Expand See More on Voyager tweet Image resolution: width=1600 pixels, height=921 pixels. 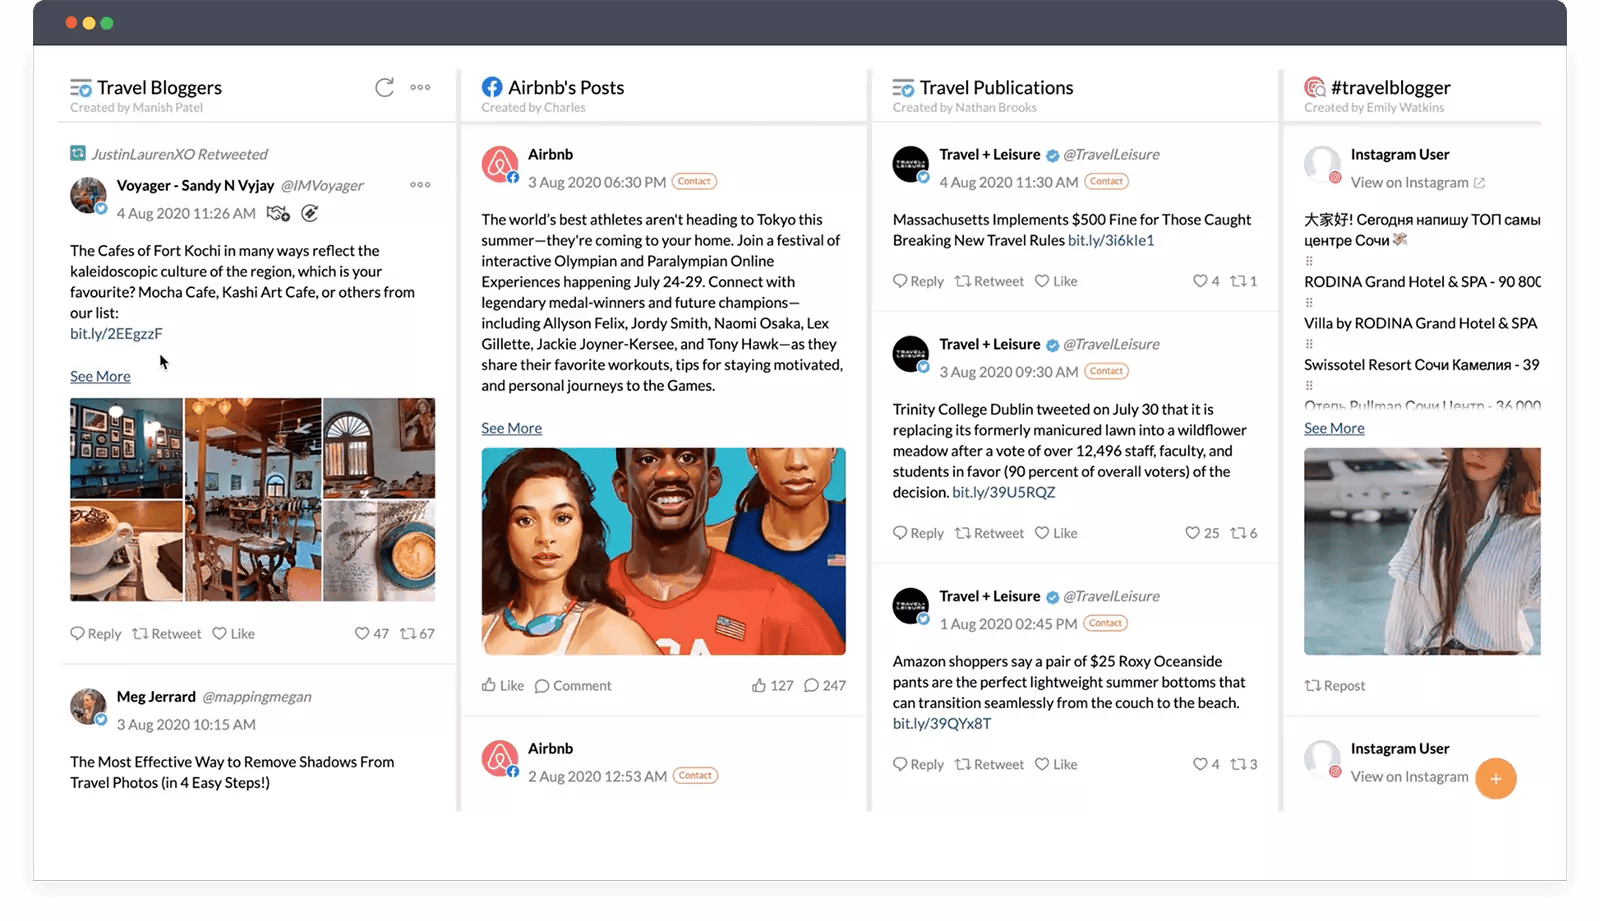[100, 376]
